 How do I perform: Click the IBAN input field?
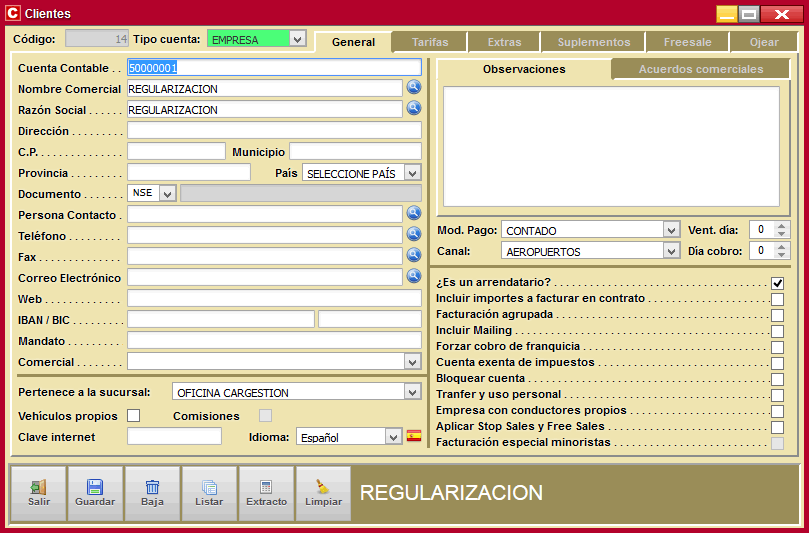tap(221, 320)
